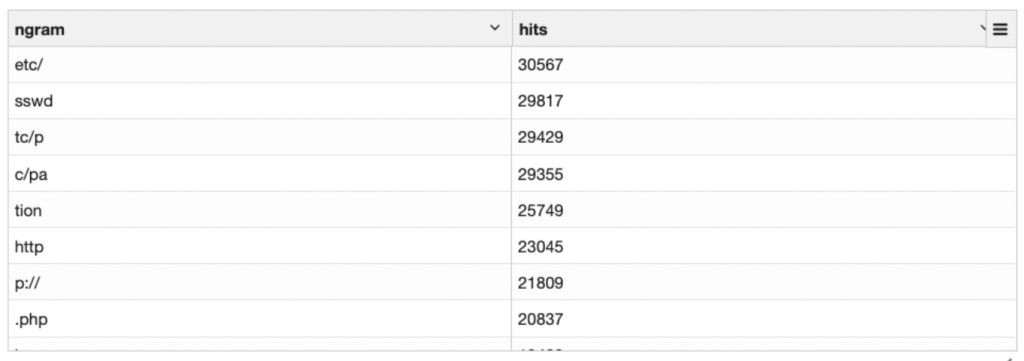The height and width of the screenshot is (361, 1024).
Task: Open the hits column dropdown arrow
Action: (982, 28)
